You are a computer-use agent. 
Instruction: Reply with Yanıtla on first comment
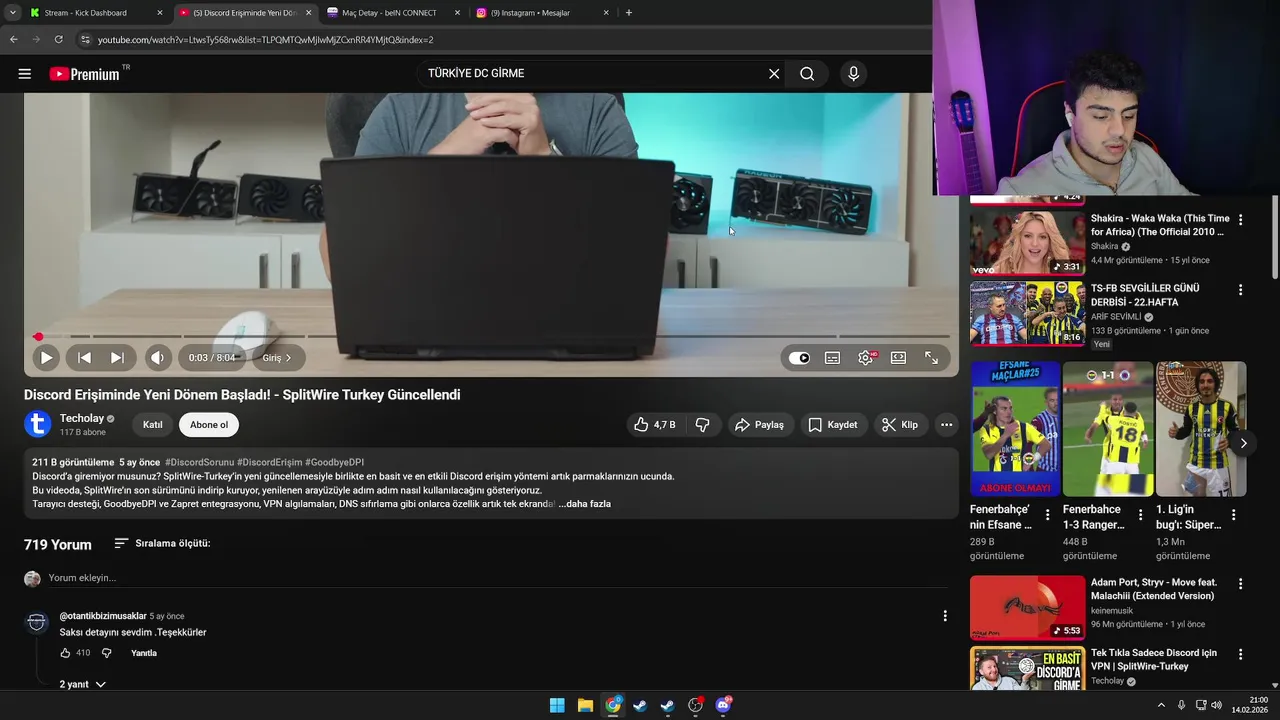[x=144, y=653]
